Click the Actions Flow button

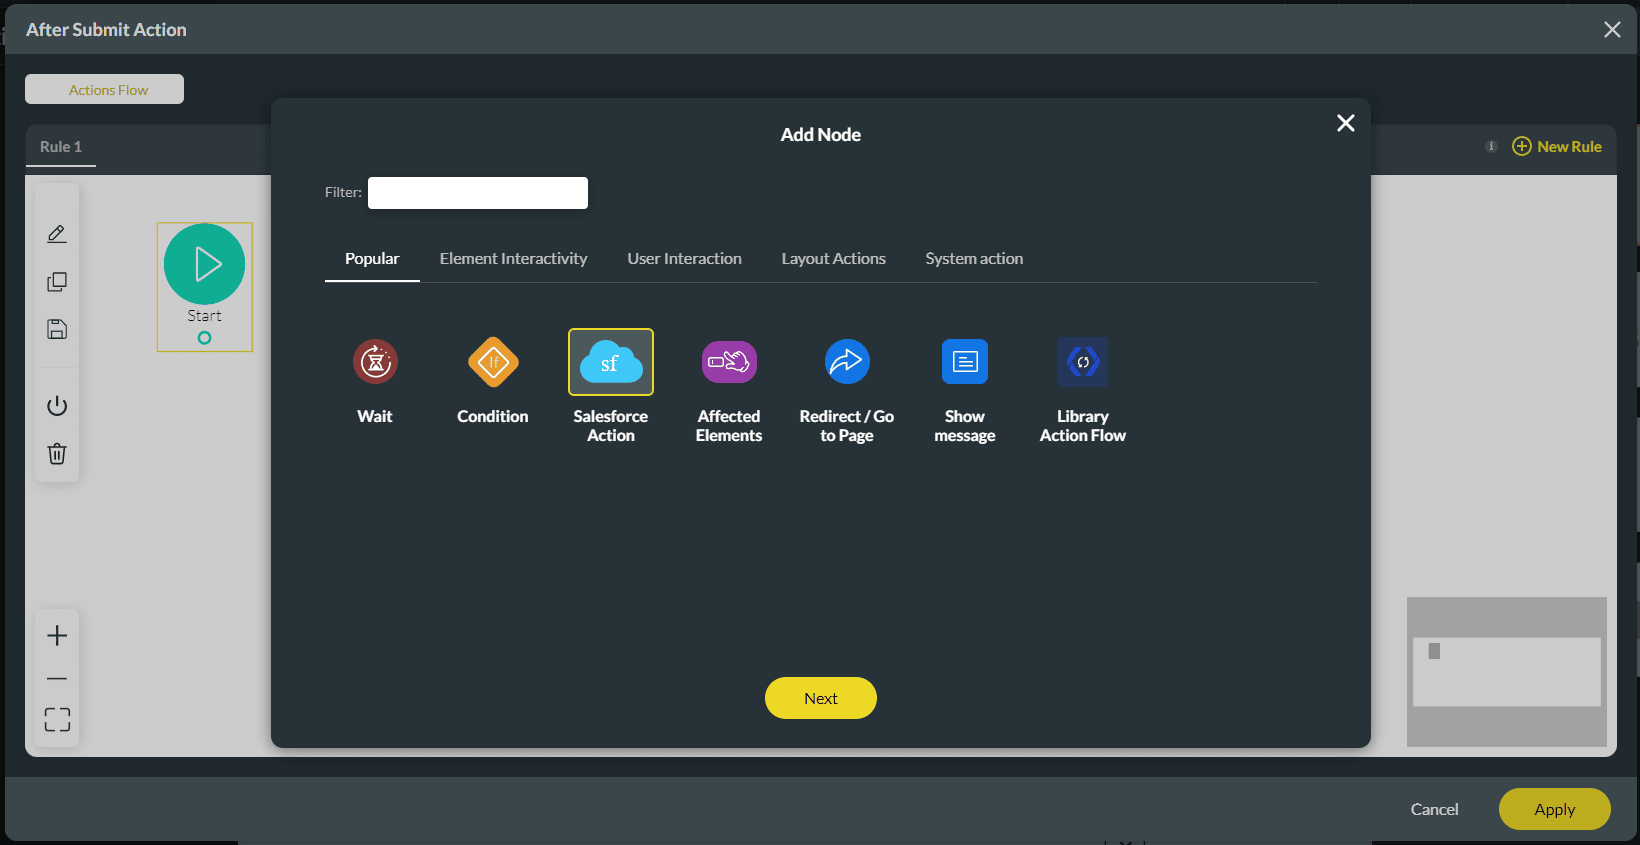point(104,89)
